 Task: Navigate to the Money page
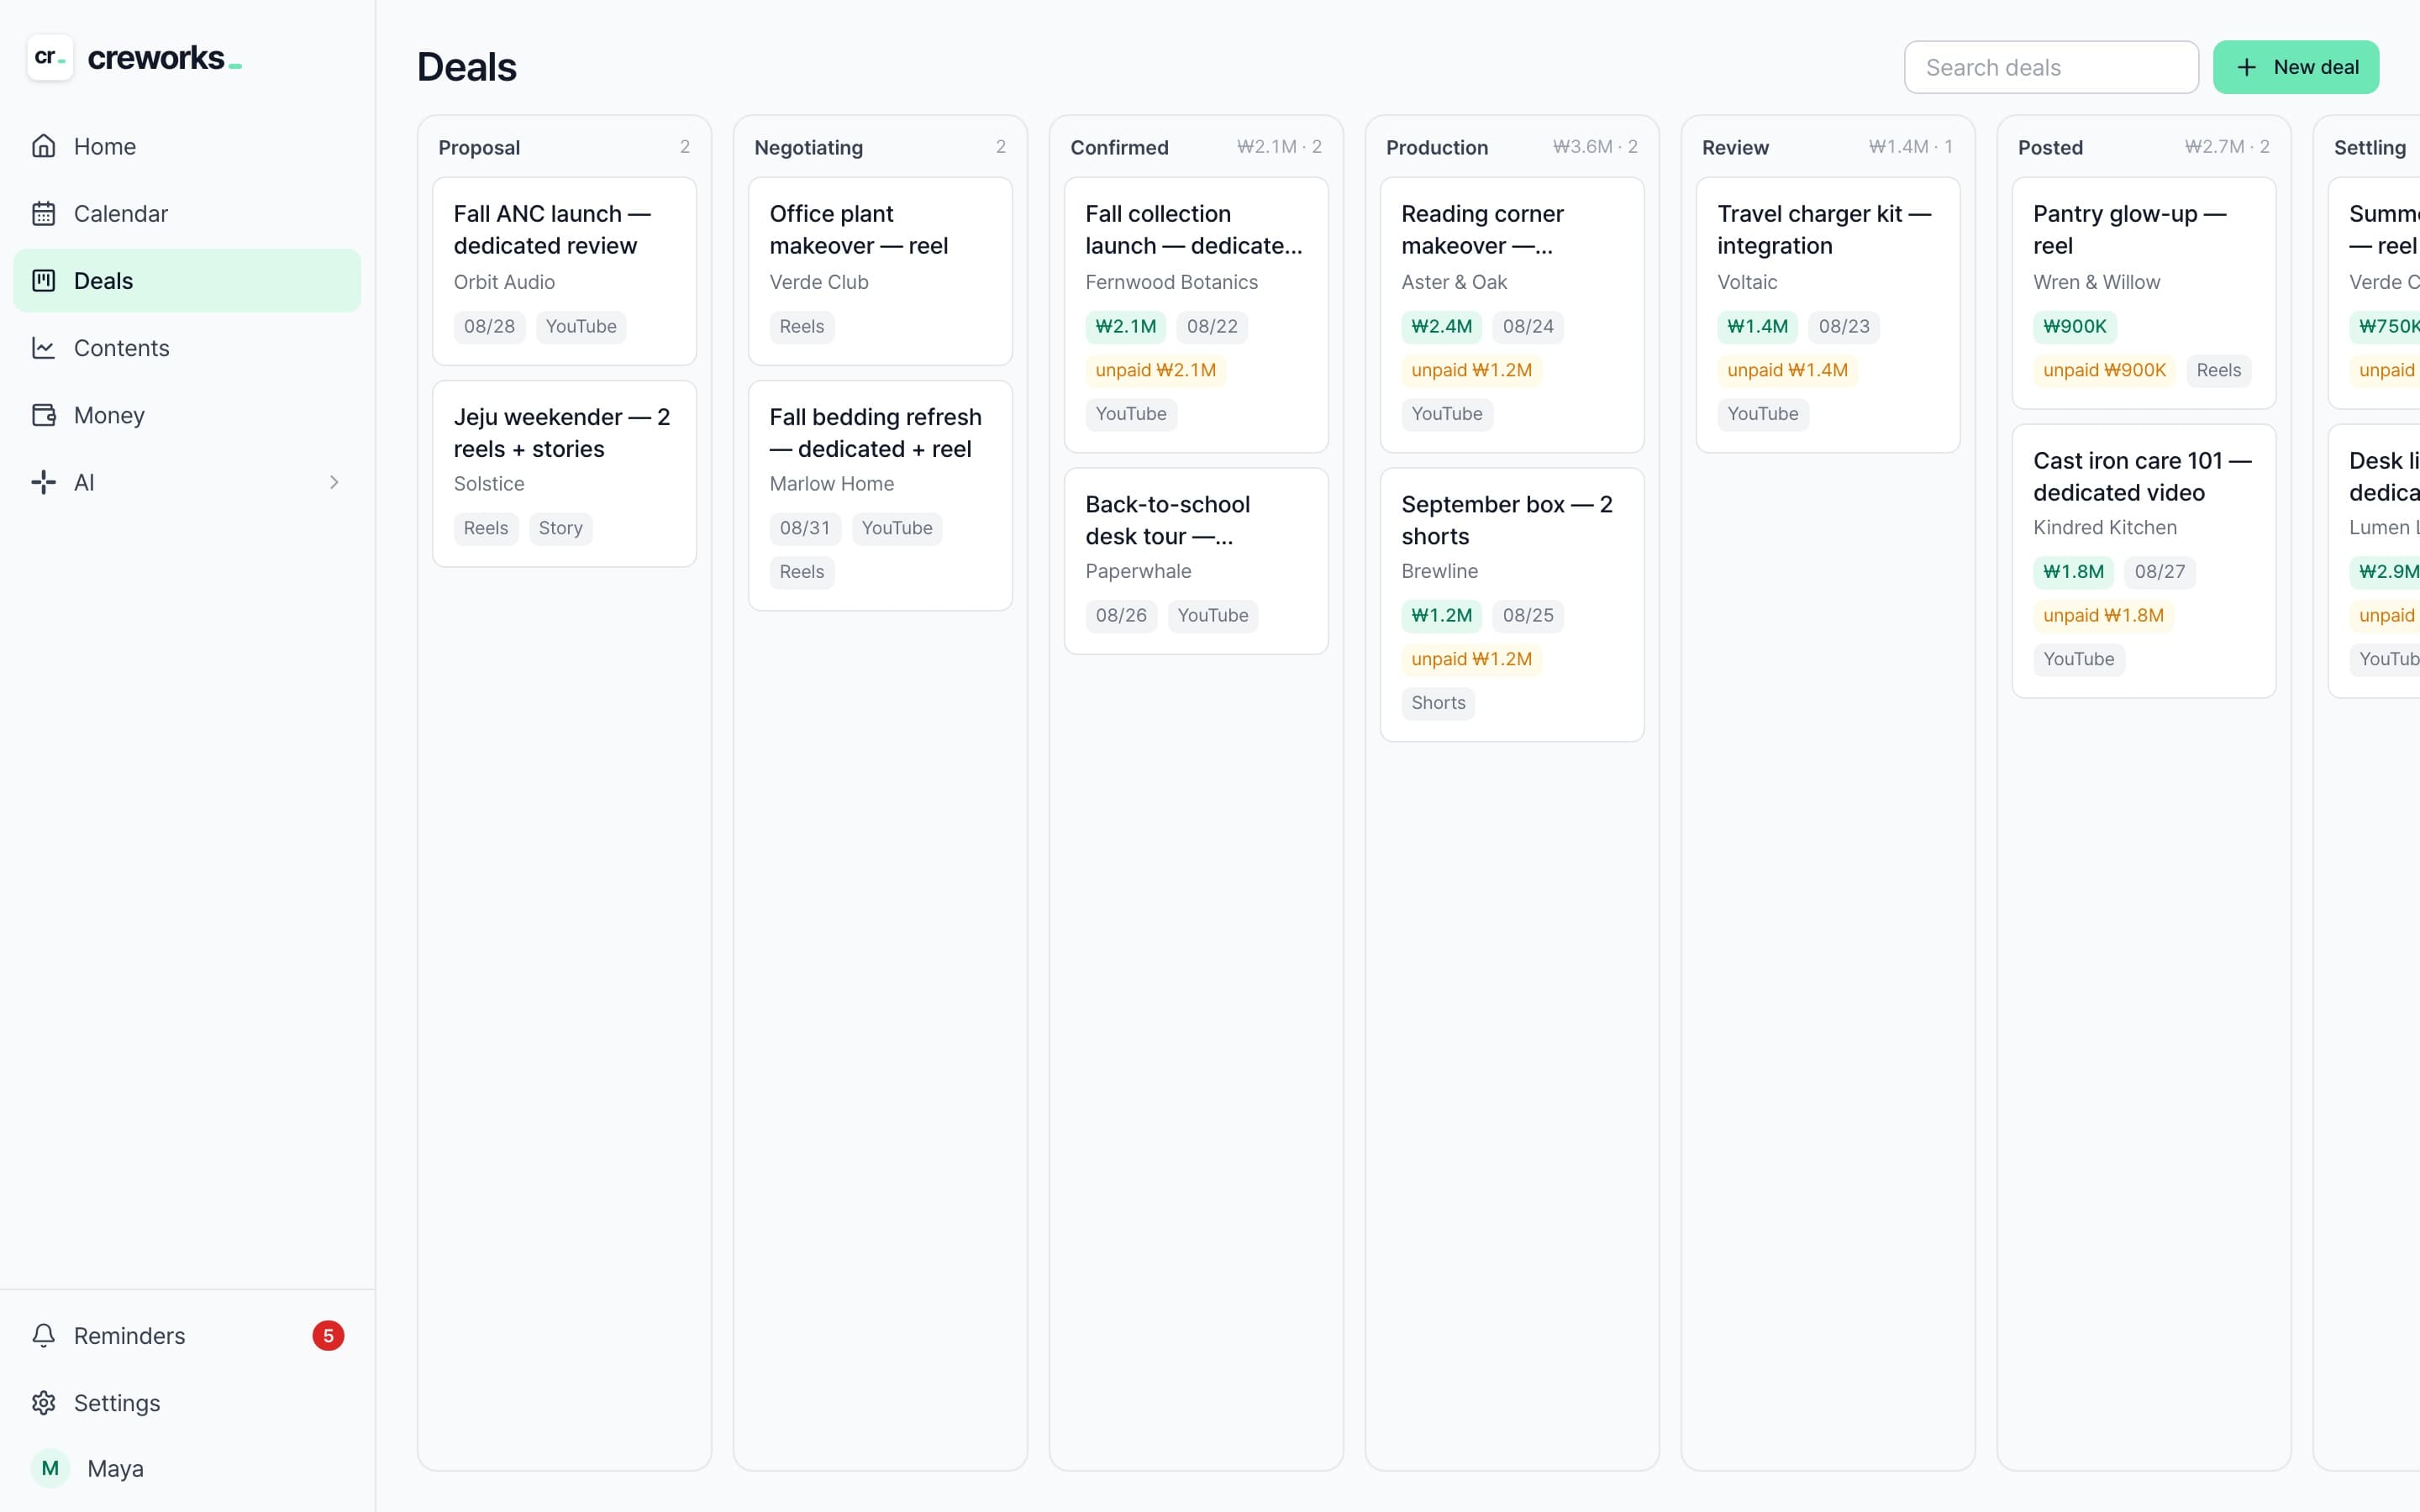187,415
